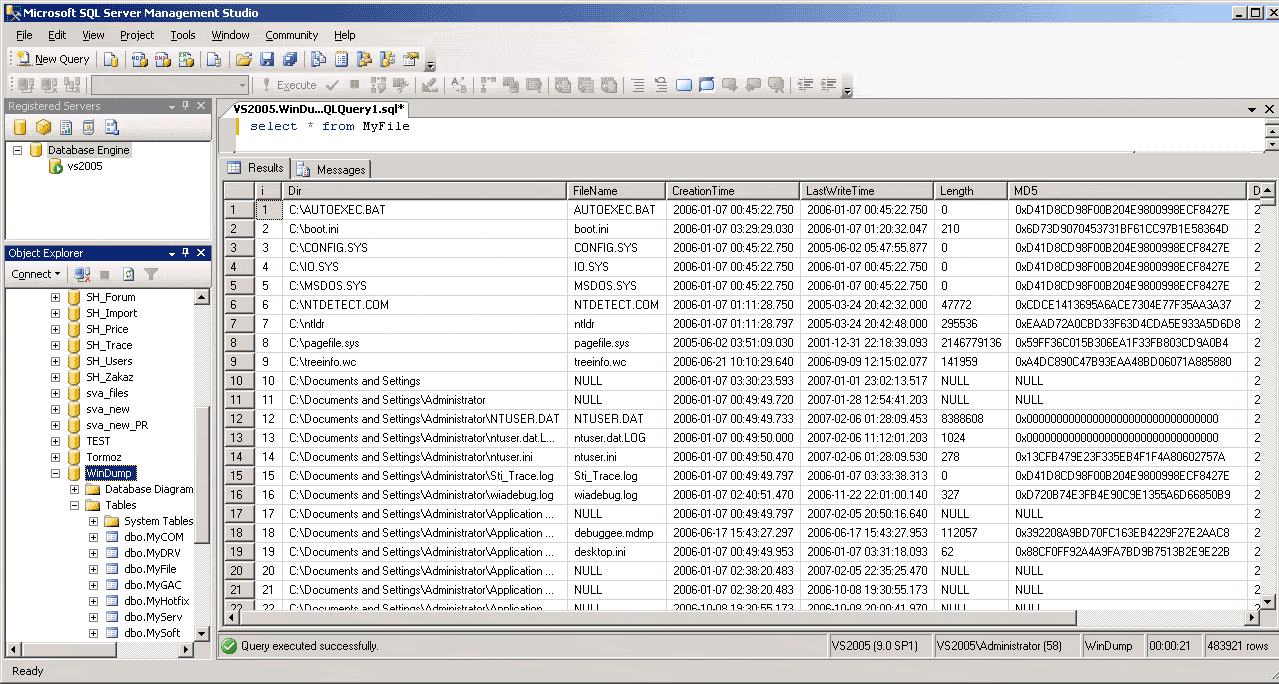Click the vs2005 registered server
The image size is (1279, 684).
pos(85,166)
